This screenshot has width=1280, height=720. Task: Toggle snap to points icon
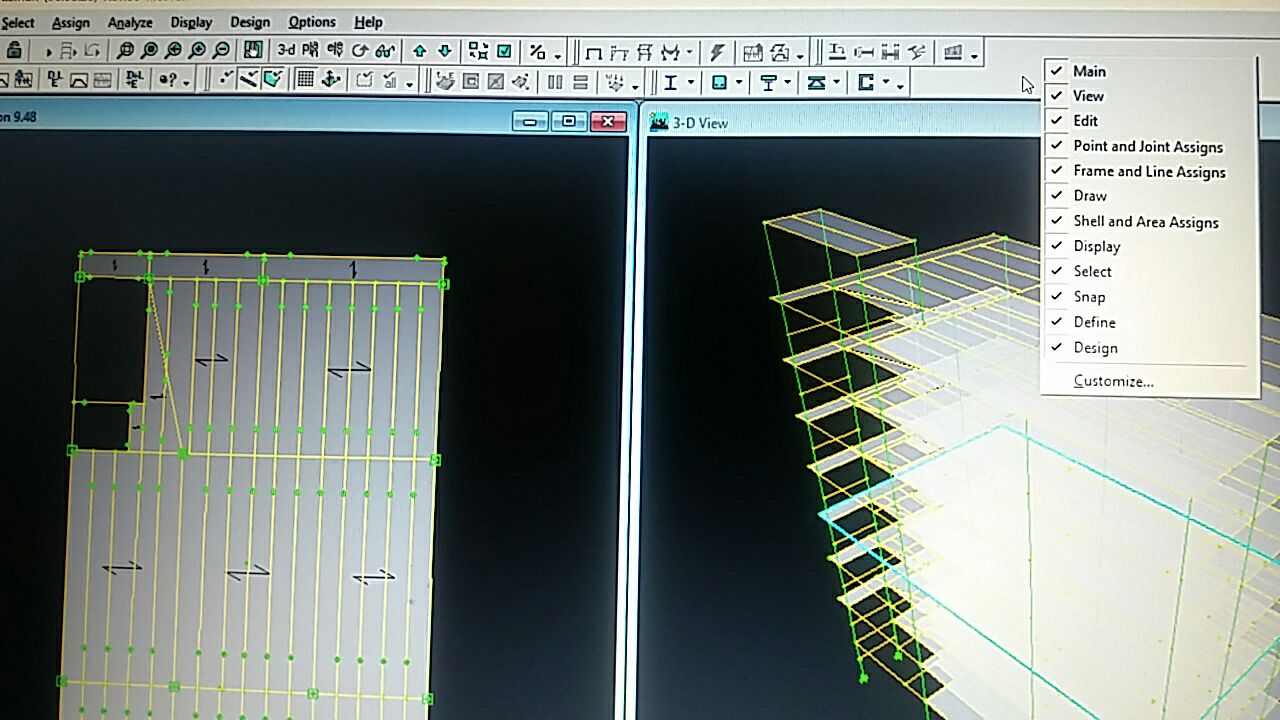click(226, 79)
